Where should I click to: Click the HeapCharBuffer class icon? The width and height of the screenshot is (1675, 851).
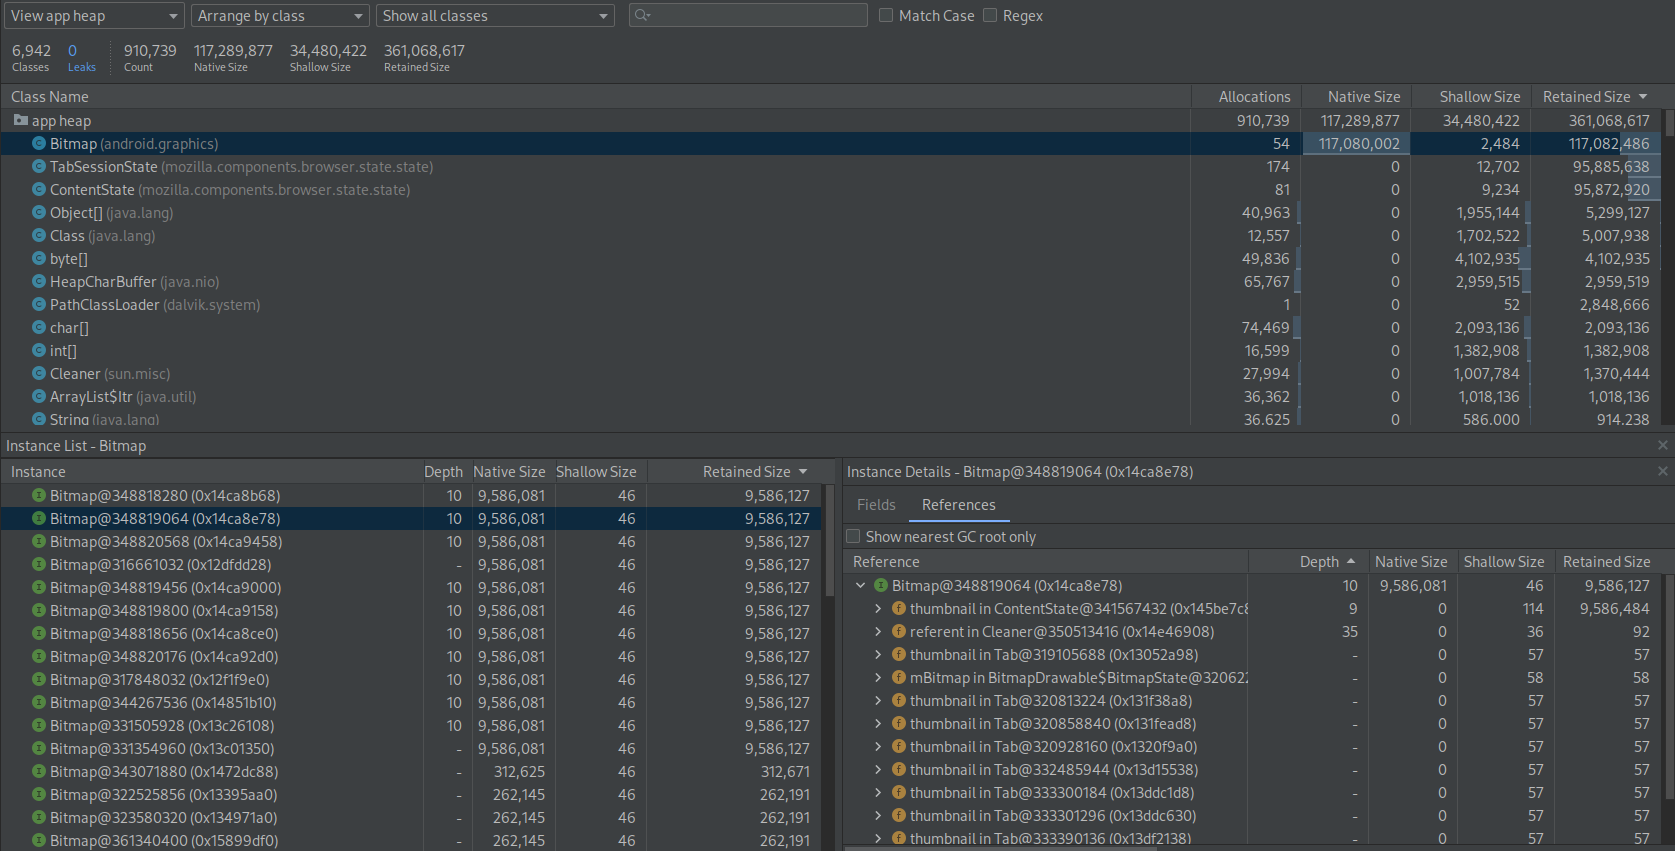(x=39, y=281)
